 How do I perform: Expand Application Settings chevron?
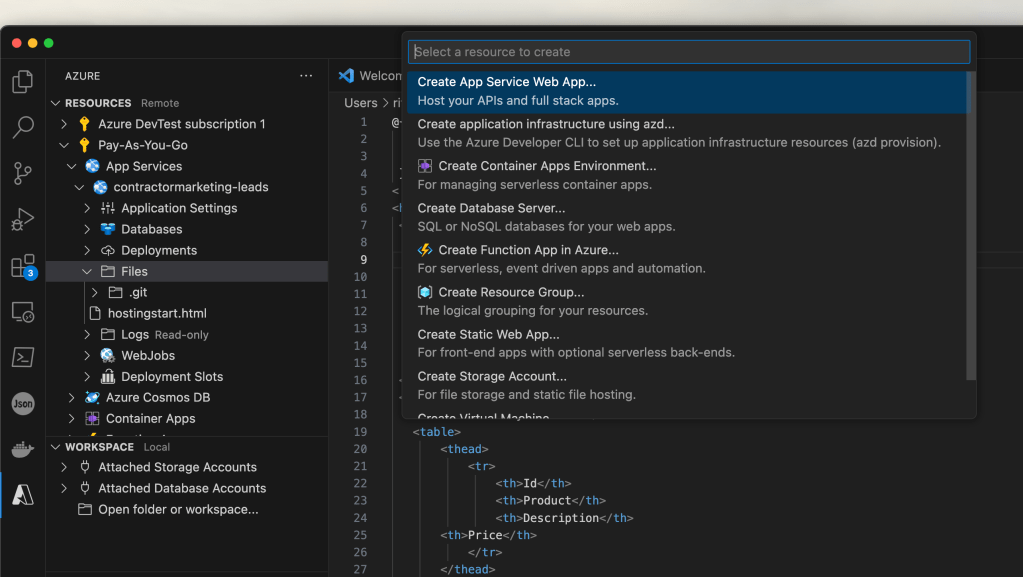87,208
